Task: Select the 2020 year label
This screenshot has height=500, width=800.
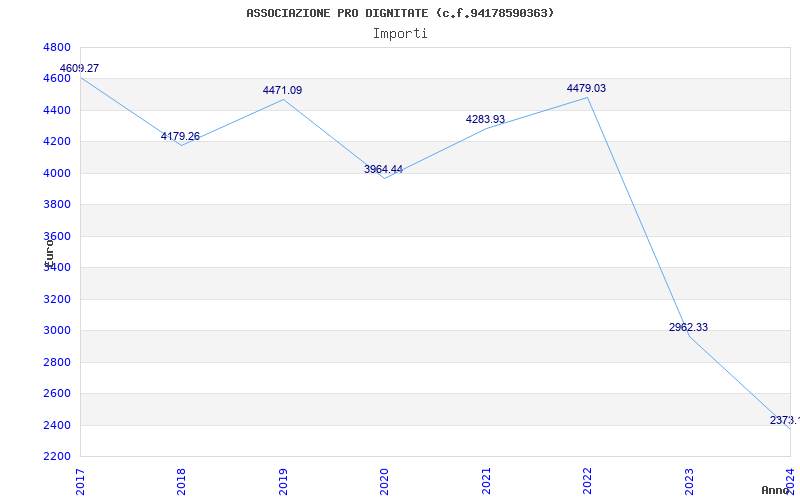Action: pyautogui.click(x=385, y=479)
